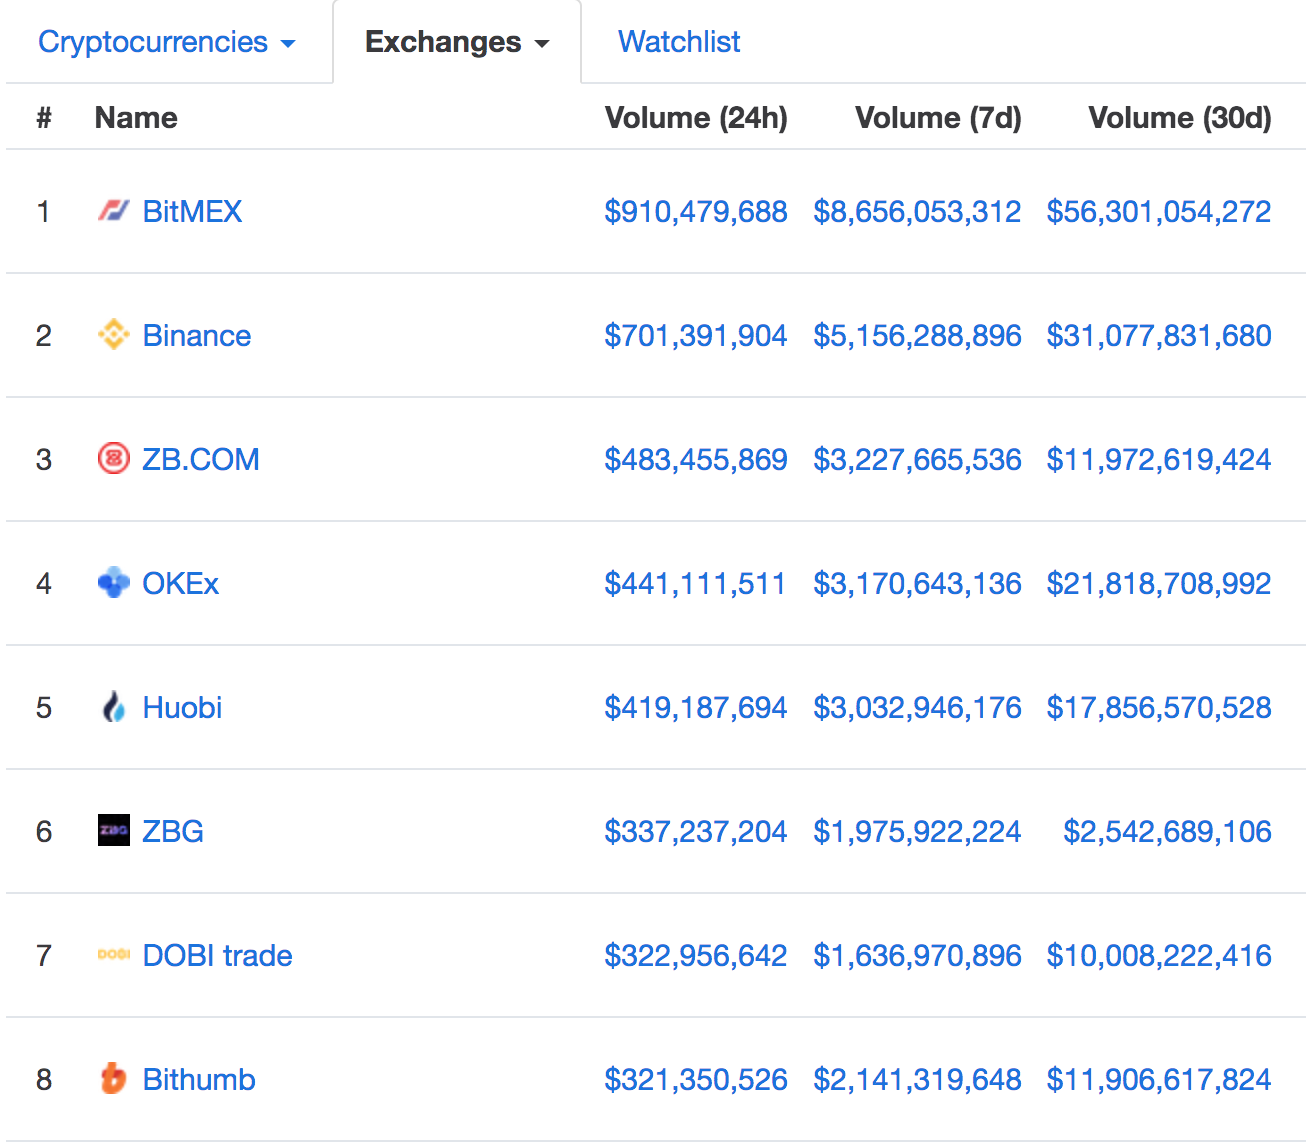
Task: Sort by Volume (30d) column header
Action: coord(1180,118)
